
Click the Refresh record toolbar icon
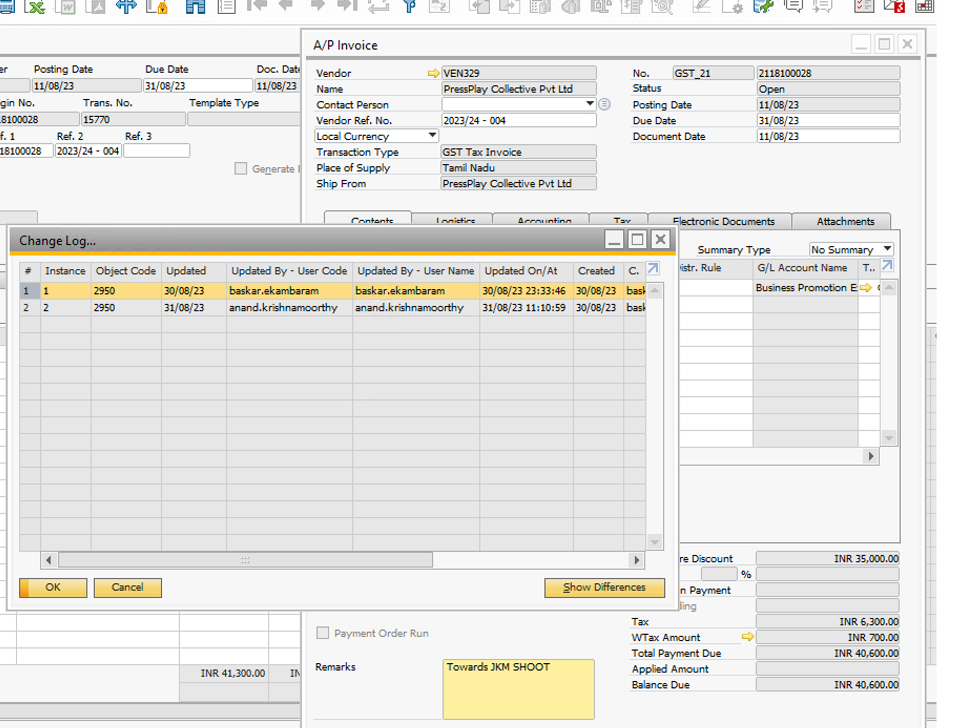379,6
